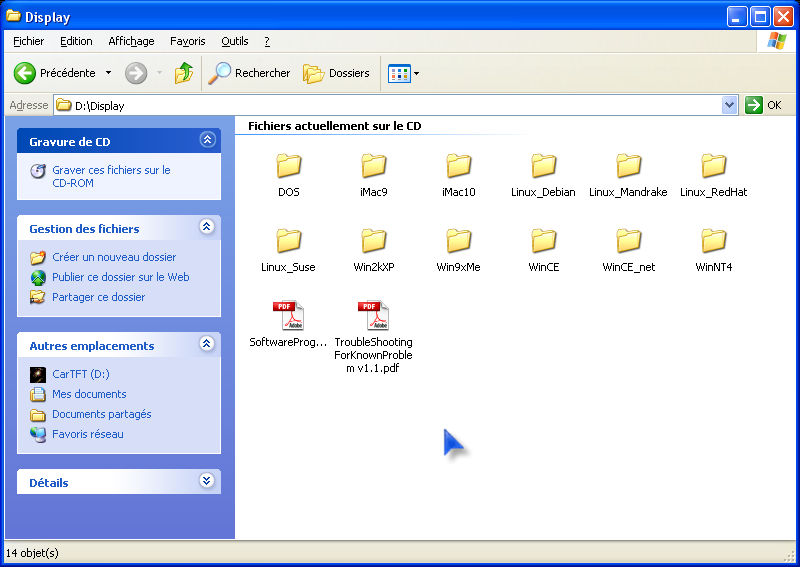Select the Win2kXP folder
Viewport: 800px width, 567px height.
tap(373, 241)
